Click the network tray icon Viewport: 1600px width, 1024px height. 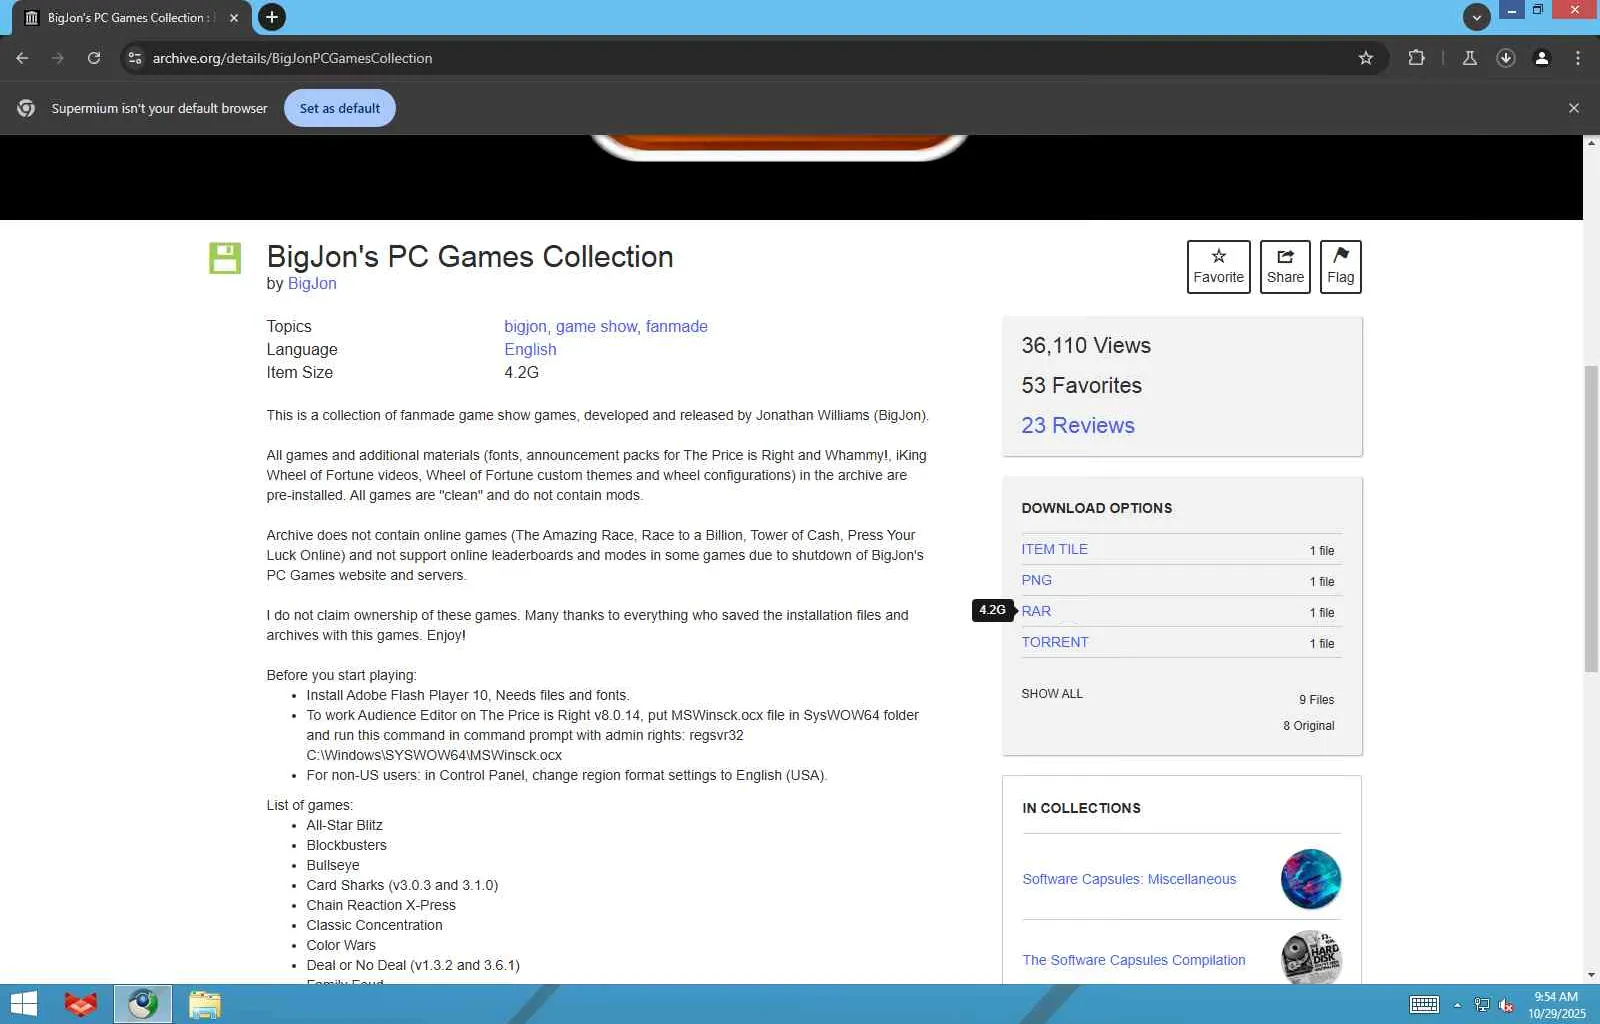[1482, 1005]
